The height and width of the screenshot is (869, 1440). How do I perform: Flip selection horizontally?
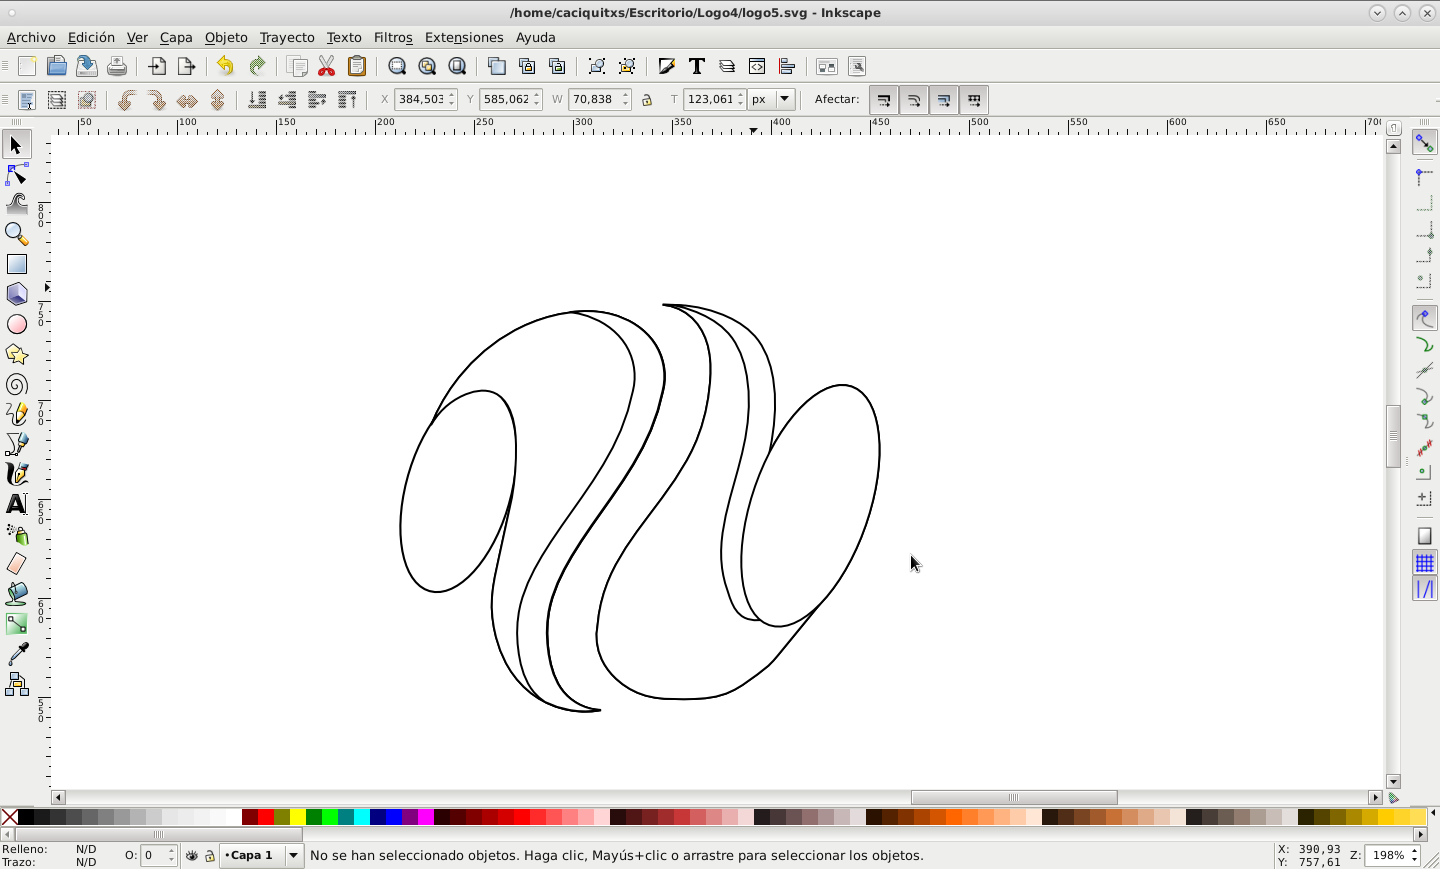187,100
